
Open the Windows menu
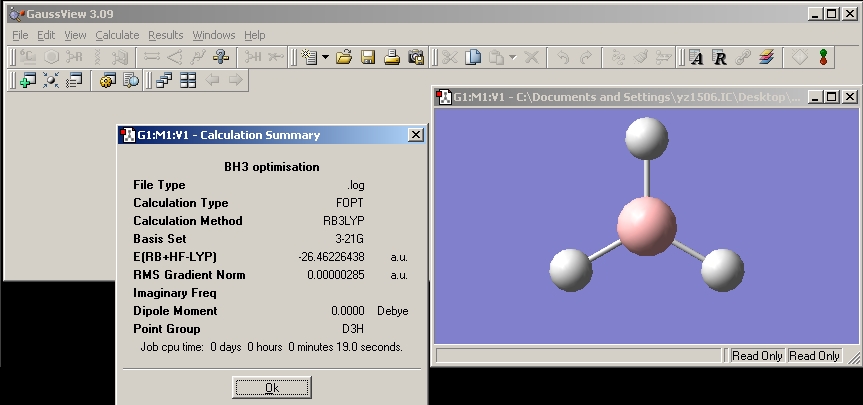214,35
